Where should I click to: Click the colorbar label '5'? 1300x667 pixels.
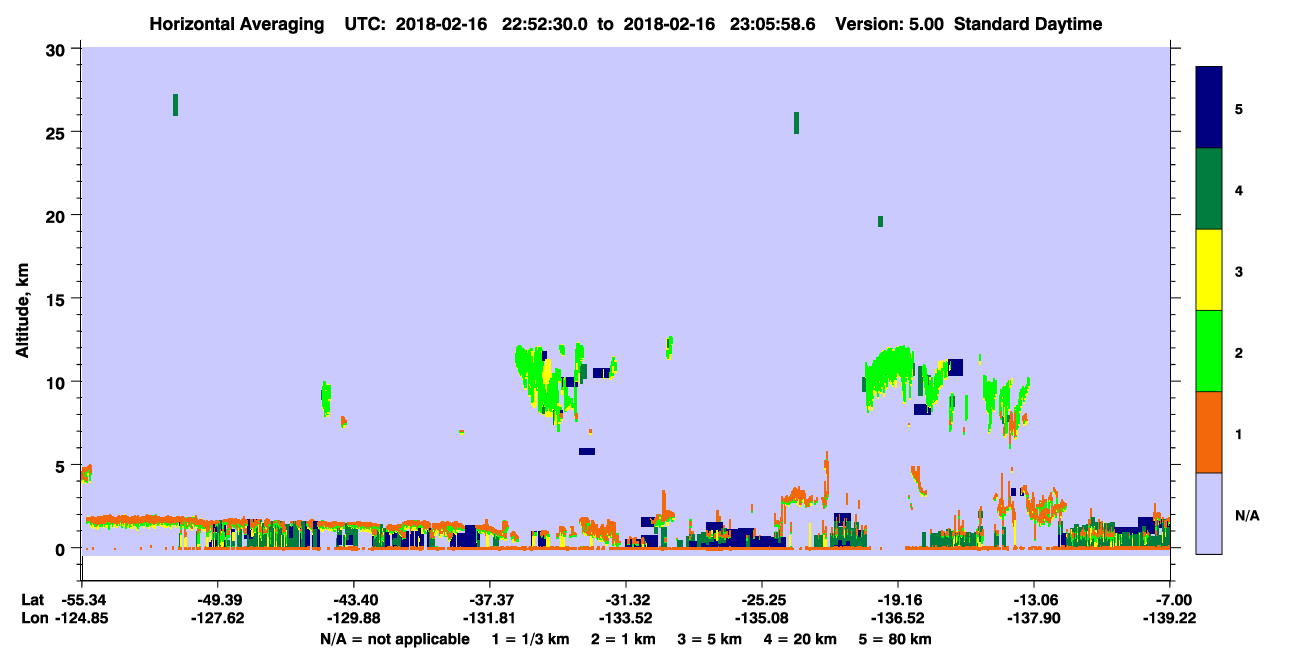point(1239,108)
